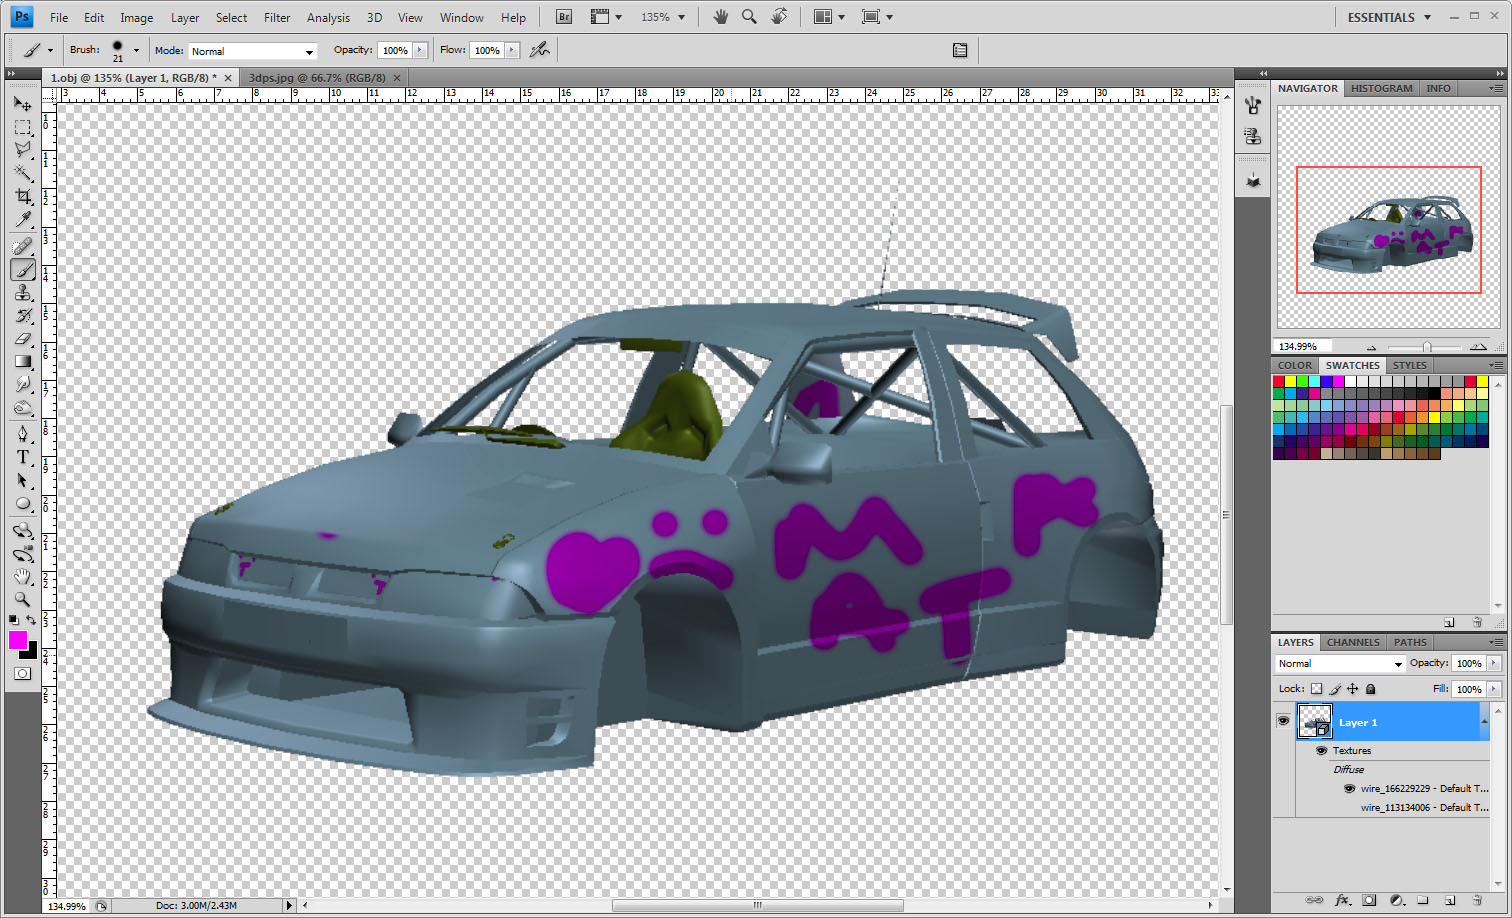Image resolution: width=1512 pixels, height=918 pixels.
Task: Pick the Eyedropper tool
Action: 23,220
